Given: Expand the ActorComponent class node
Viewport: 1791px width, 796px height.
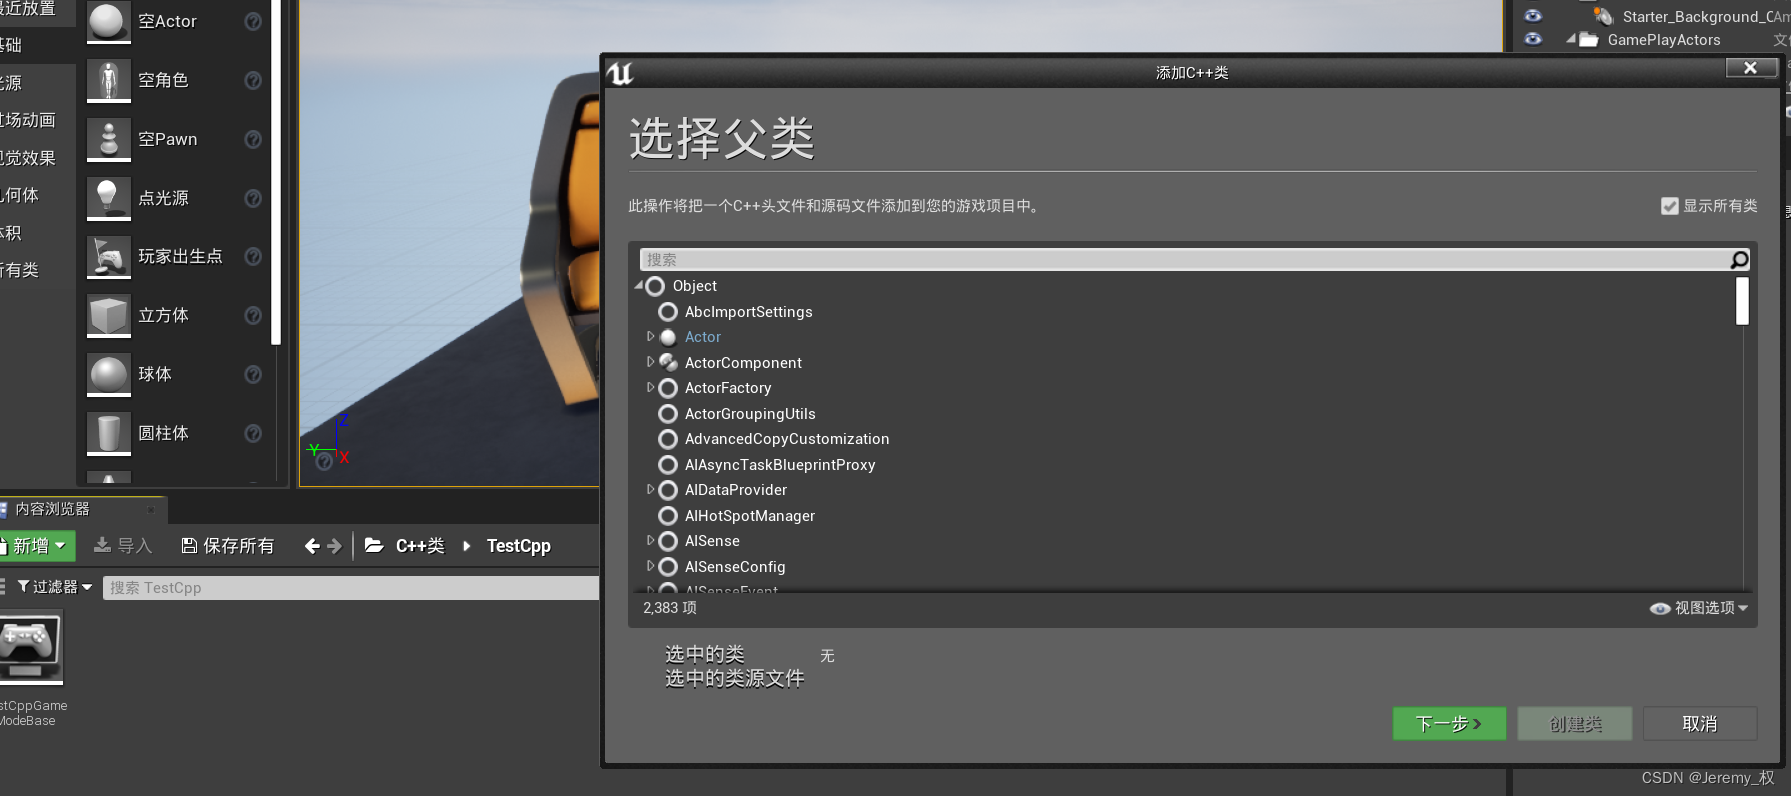Looking at the screenshot, I should [651, 362].
